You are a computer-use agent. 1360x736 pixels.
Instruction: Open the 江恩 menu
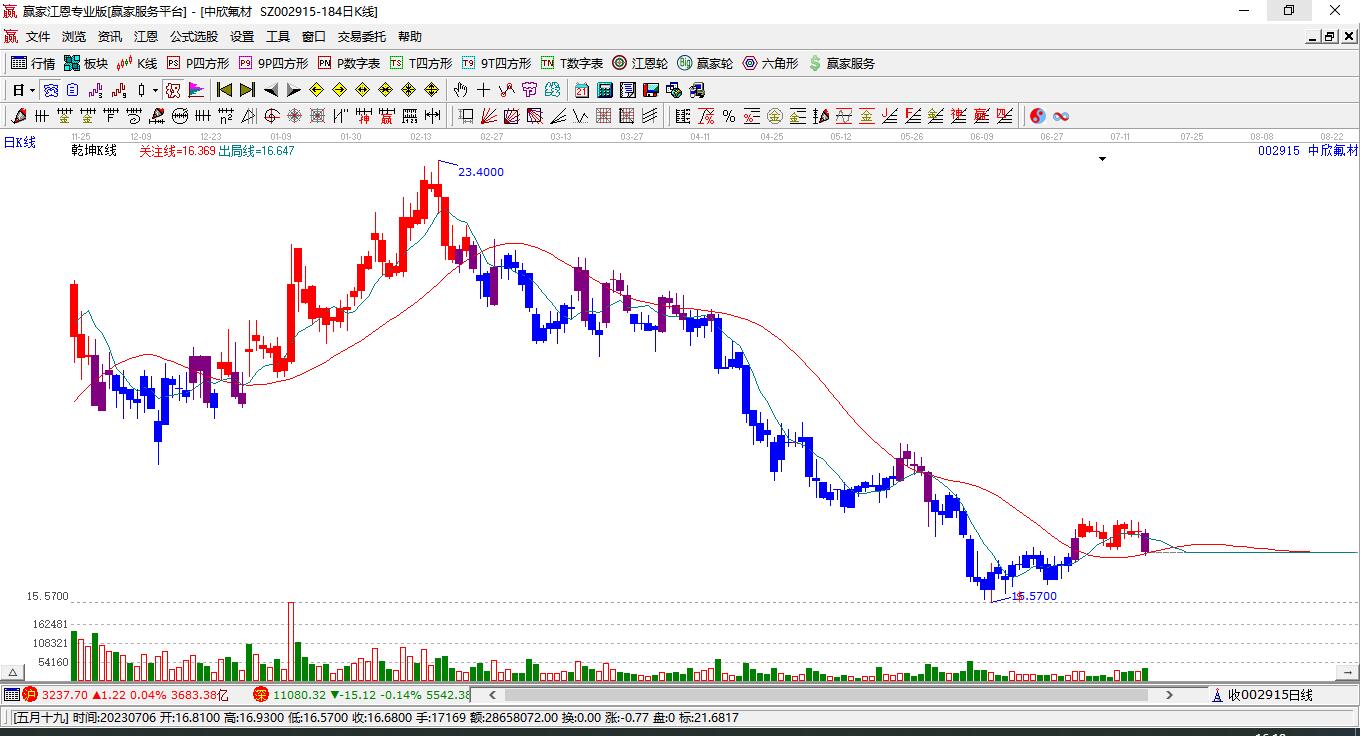pyautogui.click(x=146, y=37)
